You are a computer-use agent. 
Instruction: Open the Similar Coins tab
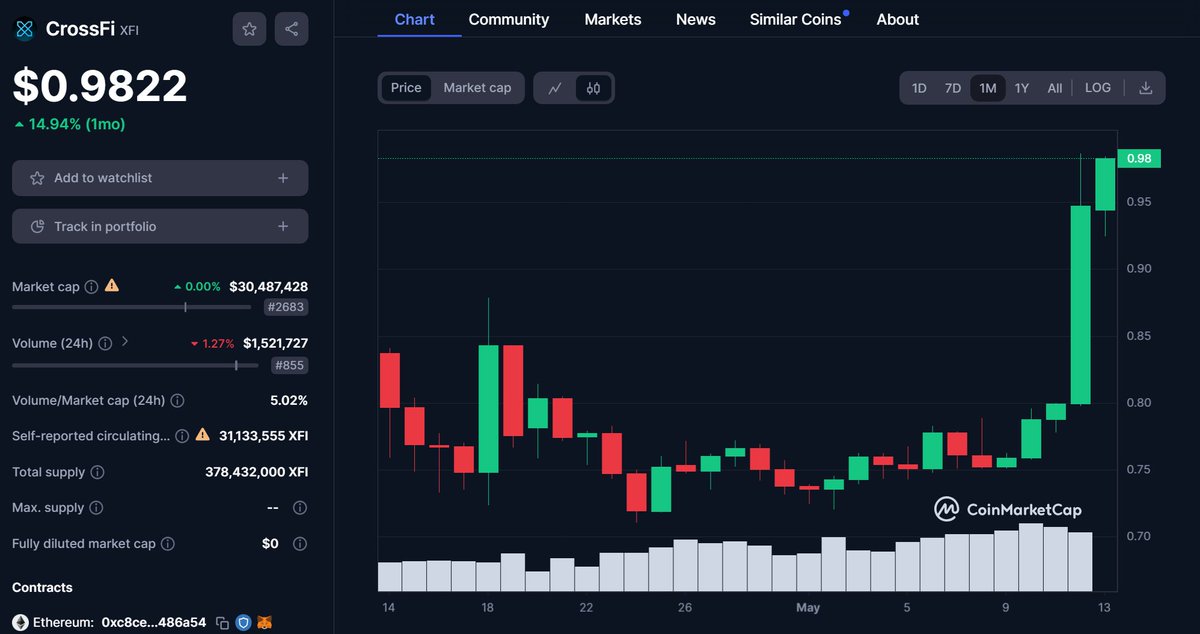[x=796, y=19]
